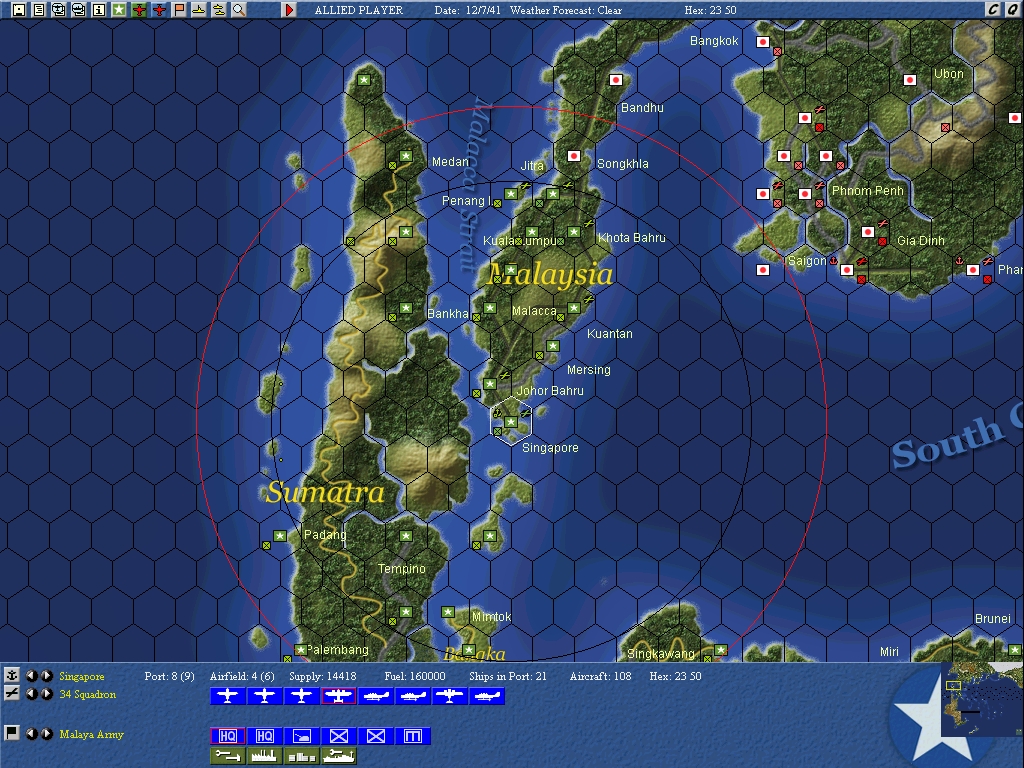Select the first fighter aircraft unit icon
Image resolution: width=1024 pixels, height=768 pixels.
227,696
